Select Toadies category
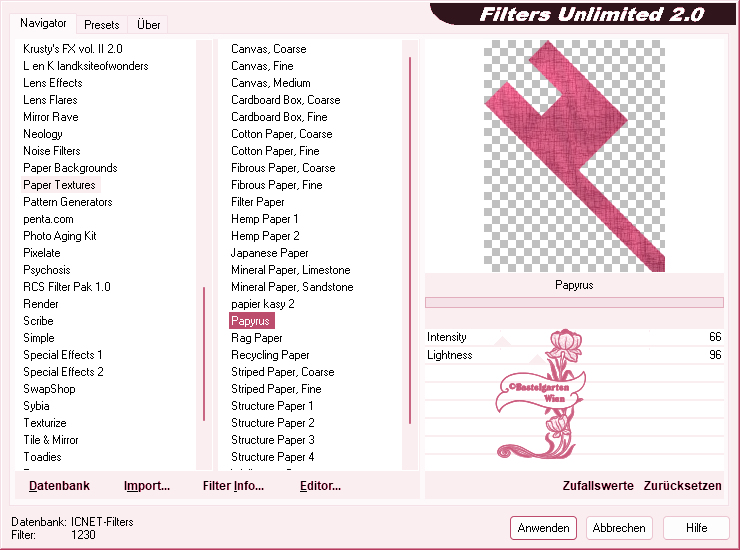The image size is (740, 550). (42, 457)
